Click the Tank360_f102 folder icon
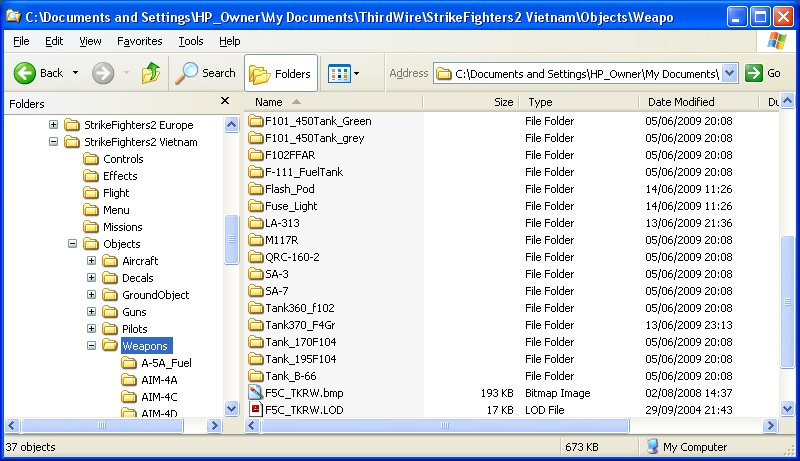The width and height of the screenshot is (800, 461). tap(256, 308)
